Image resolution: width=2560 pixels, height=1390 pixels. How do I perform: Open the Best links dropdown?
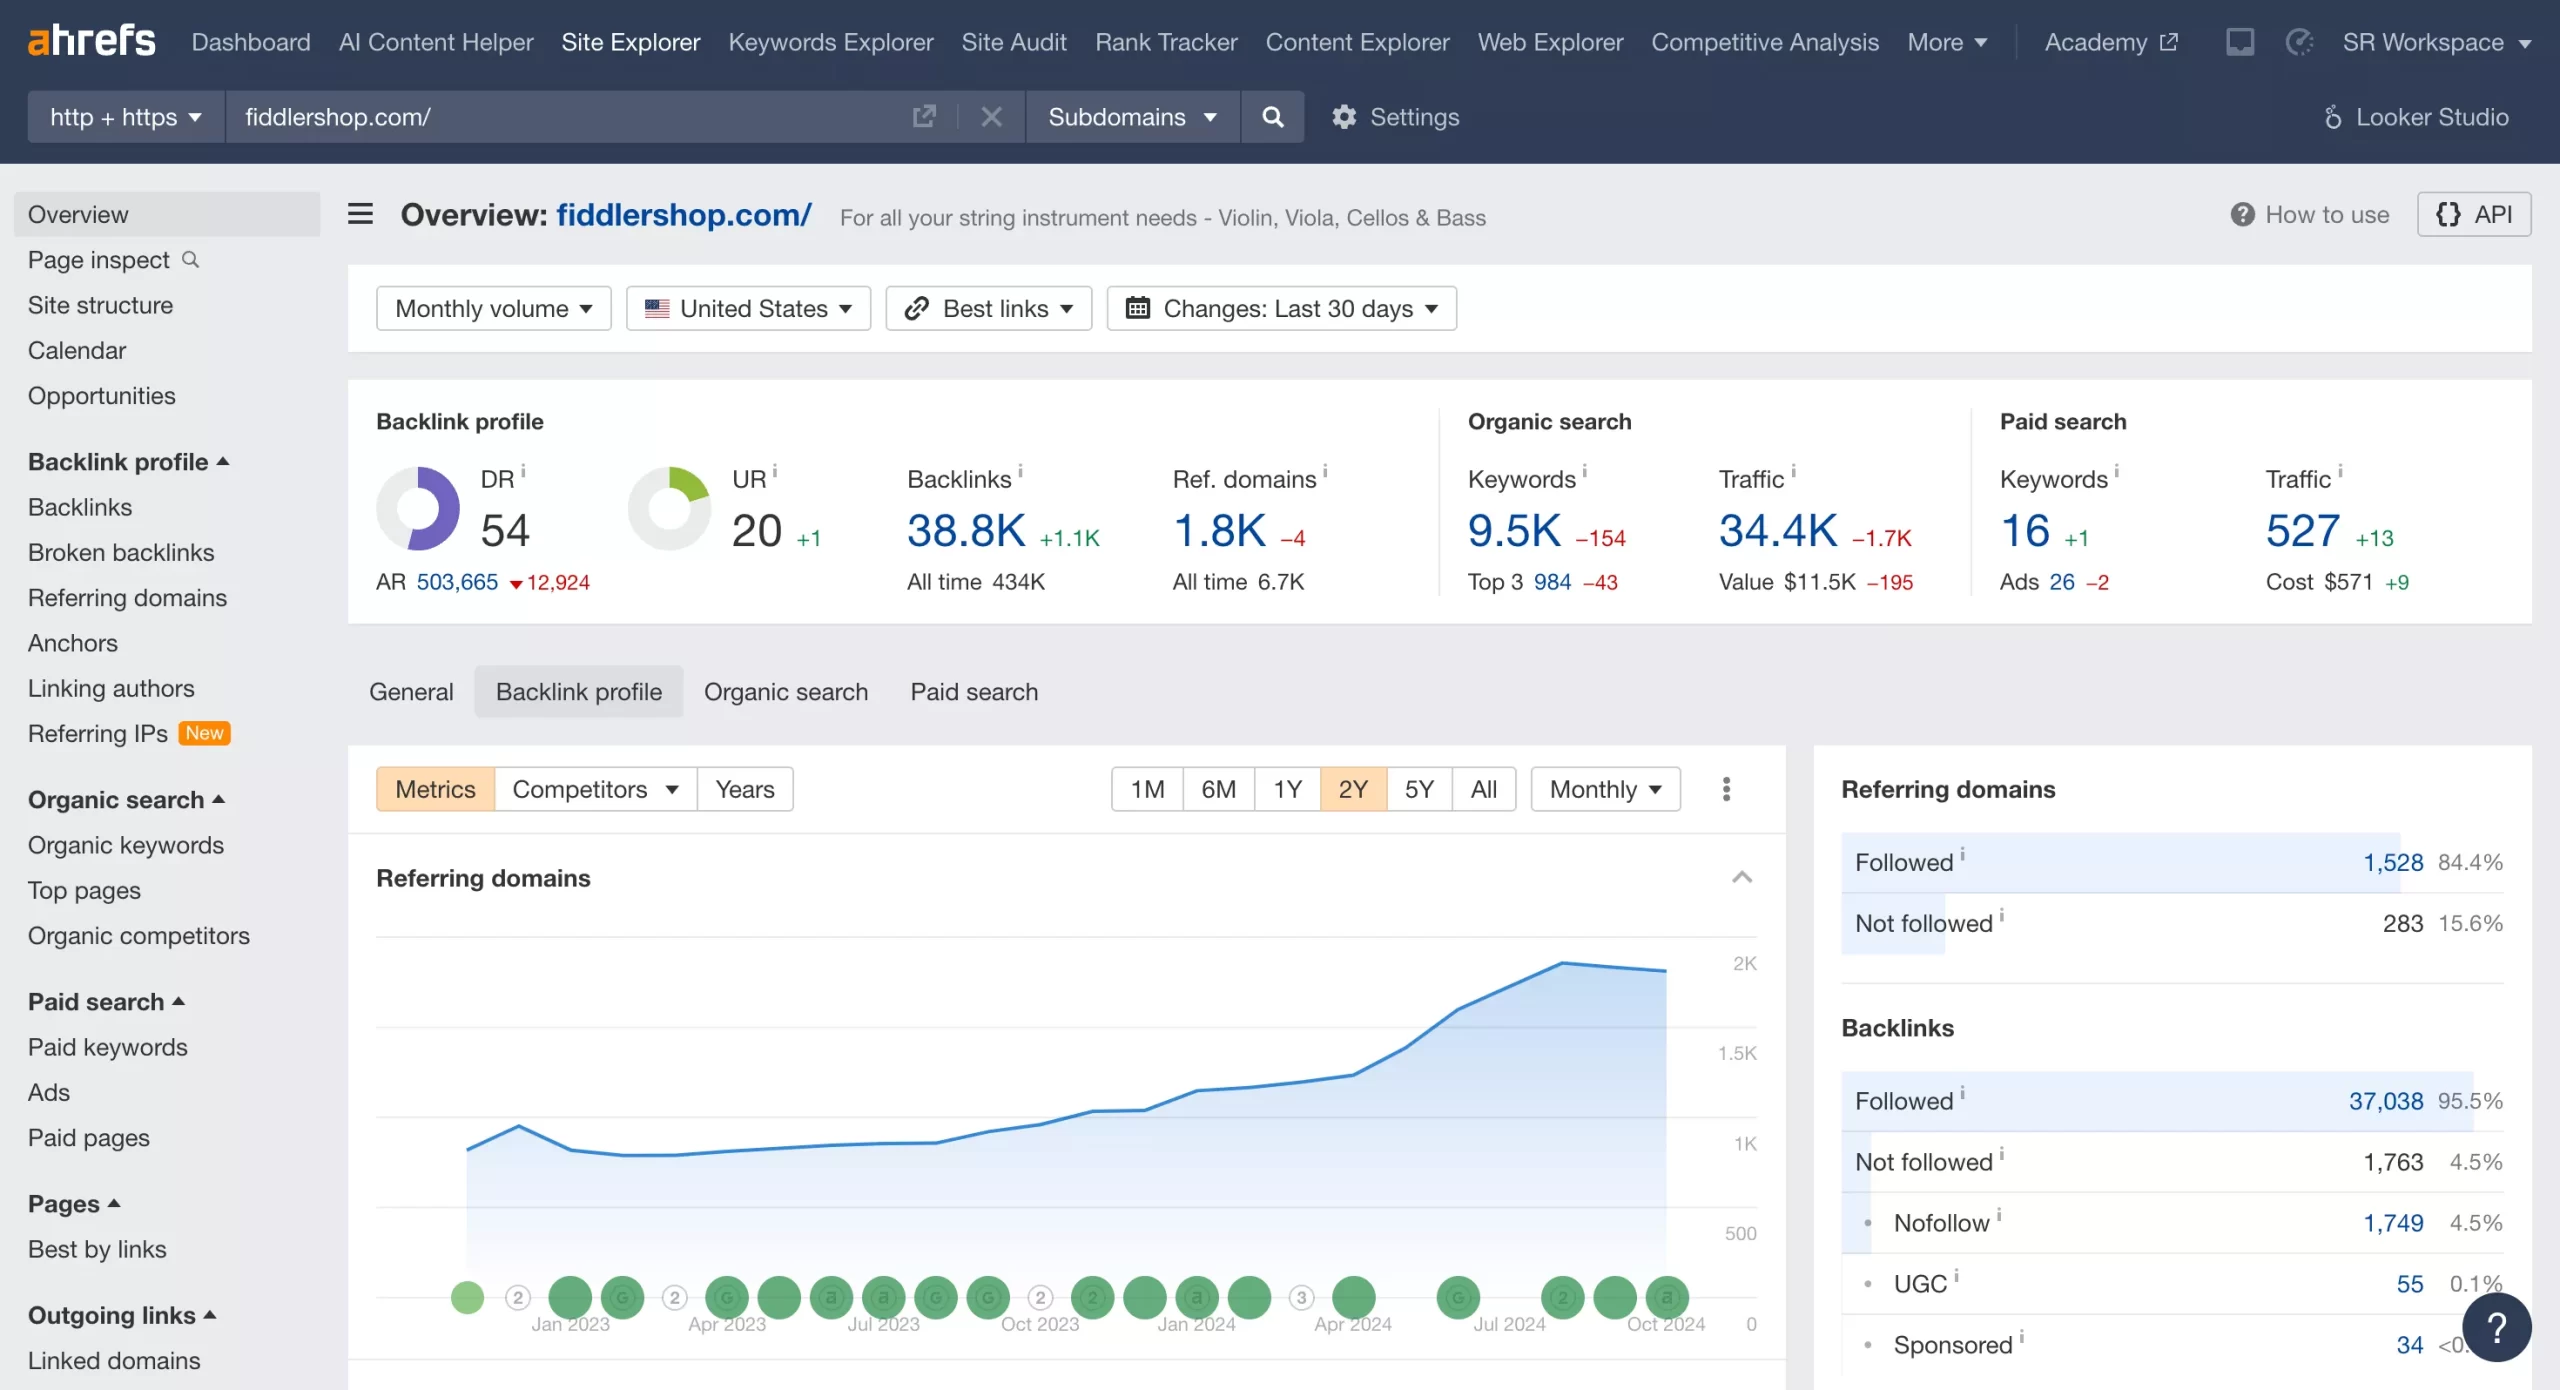[x=989, y=308]
